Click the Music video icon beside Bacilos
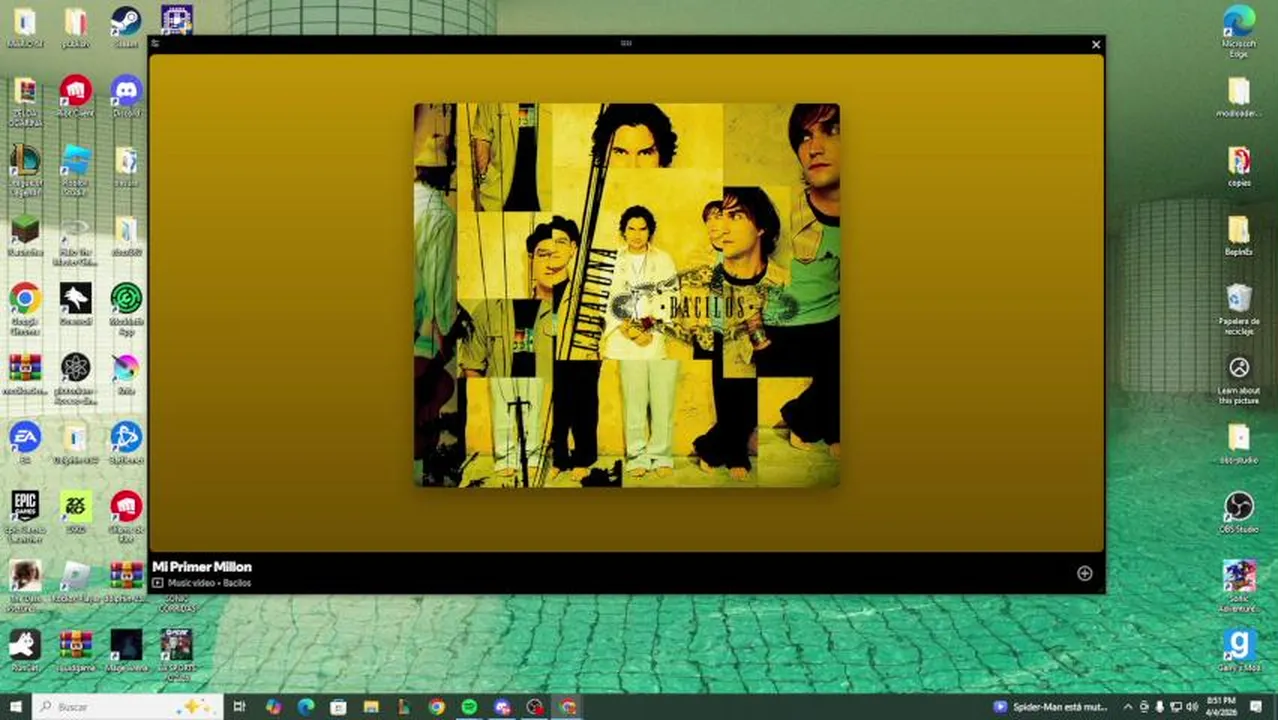Image resolution: width=1278 pixels, height=720 pixels. click(x=158, y=582)
